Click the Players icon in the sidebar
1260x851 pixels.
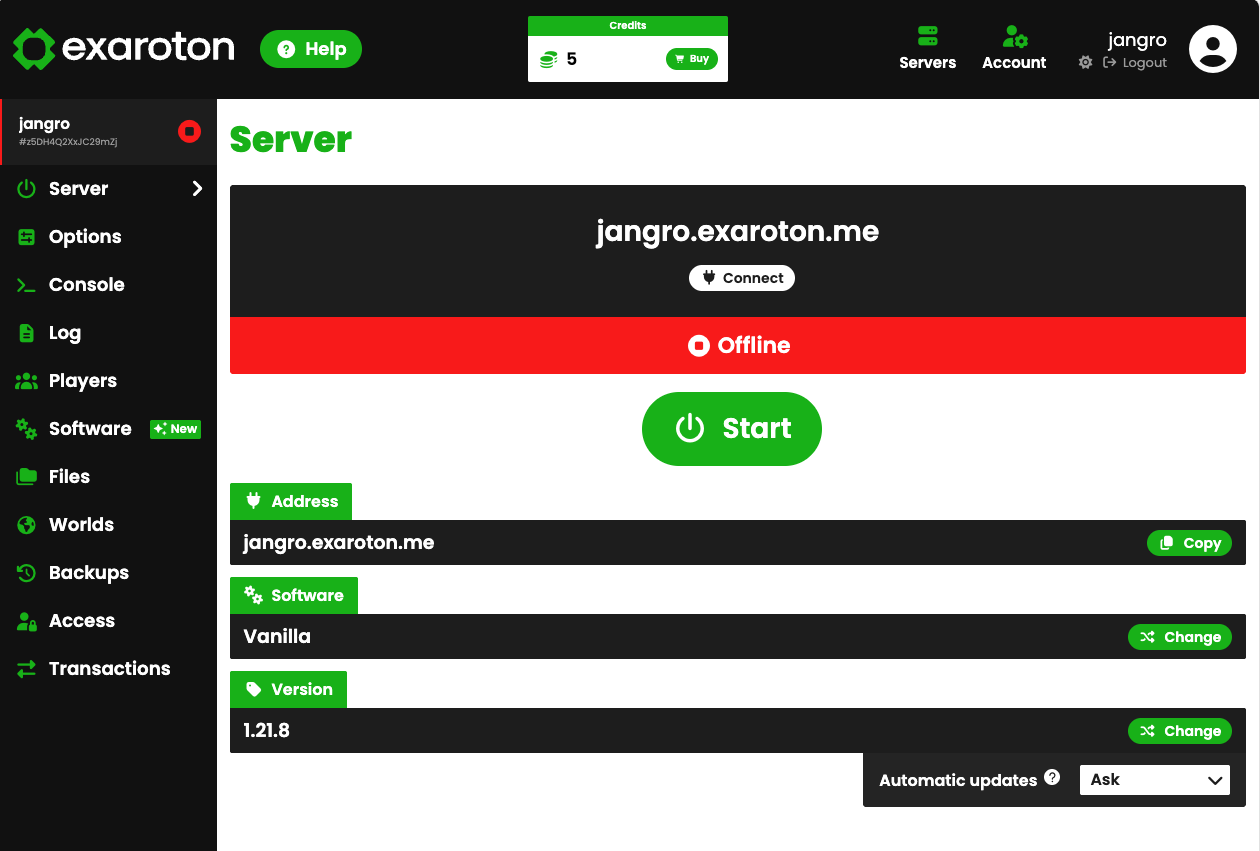pos(27,380)
